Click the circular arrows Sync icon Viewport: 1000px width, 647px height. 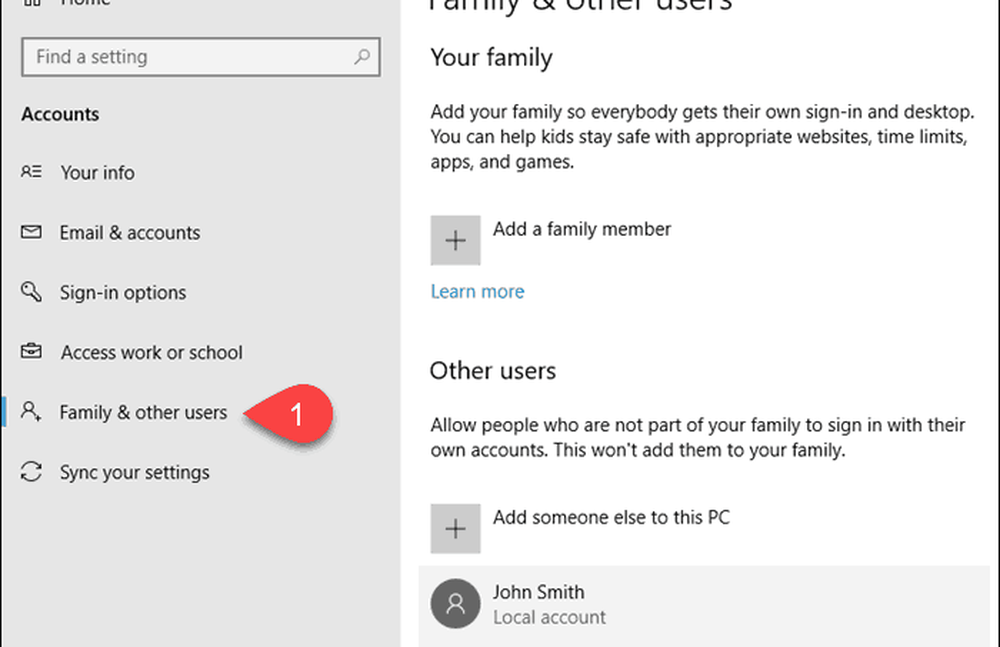click(31, 472)
